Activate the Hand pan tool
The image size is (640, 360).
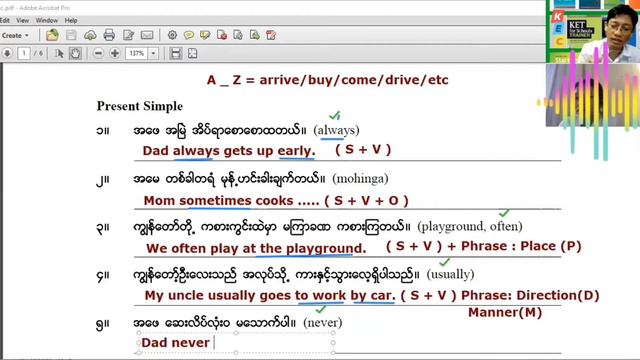pos(75,53)
